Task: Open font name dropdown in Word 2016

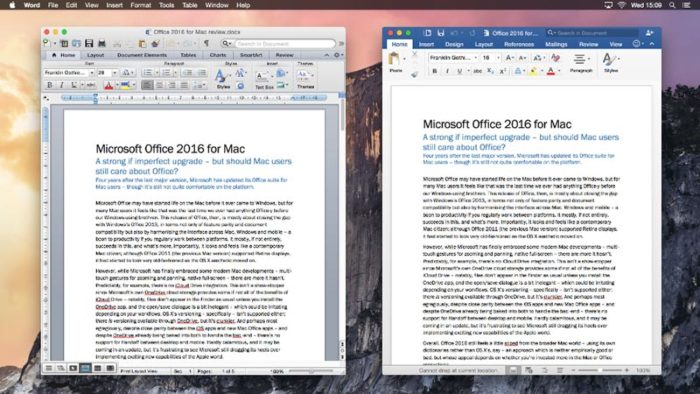Action: pyautogui.click(x=476, y=58)
